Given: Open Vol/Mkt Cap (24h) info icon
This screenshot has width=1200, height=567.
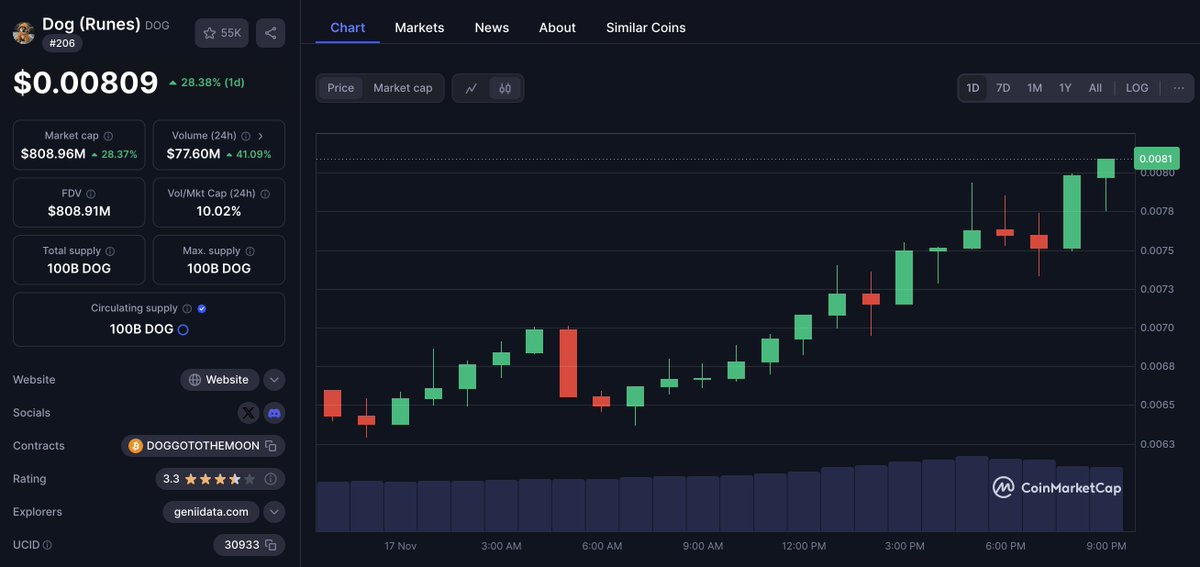Looking at the screenshot, I should (x=265, y=194).
